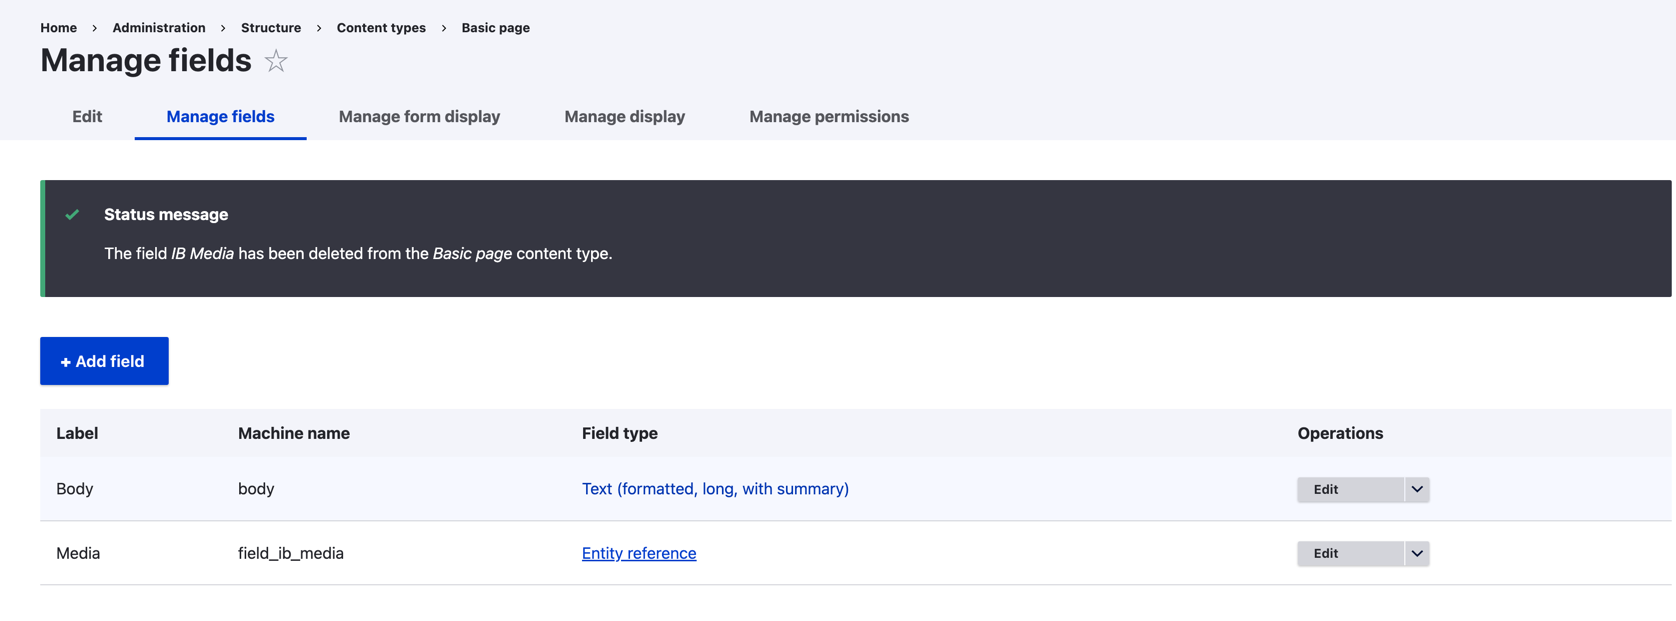Click the star shortcut icon beside Manage fields
The image size is (1676, 621).
pyautogui.click(x=276, y=62)
